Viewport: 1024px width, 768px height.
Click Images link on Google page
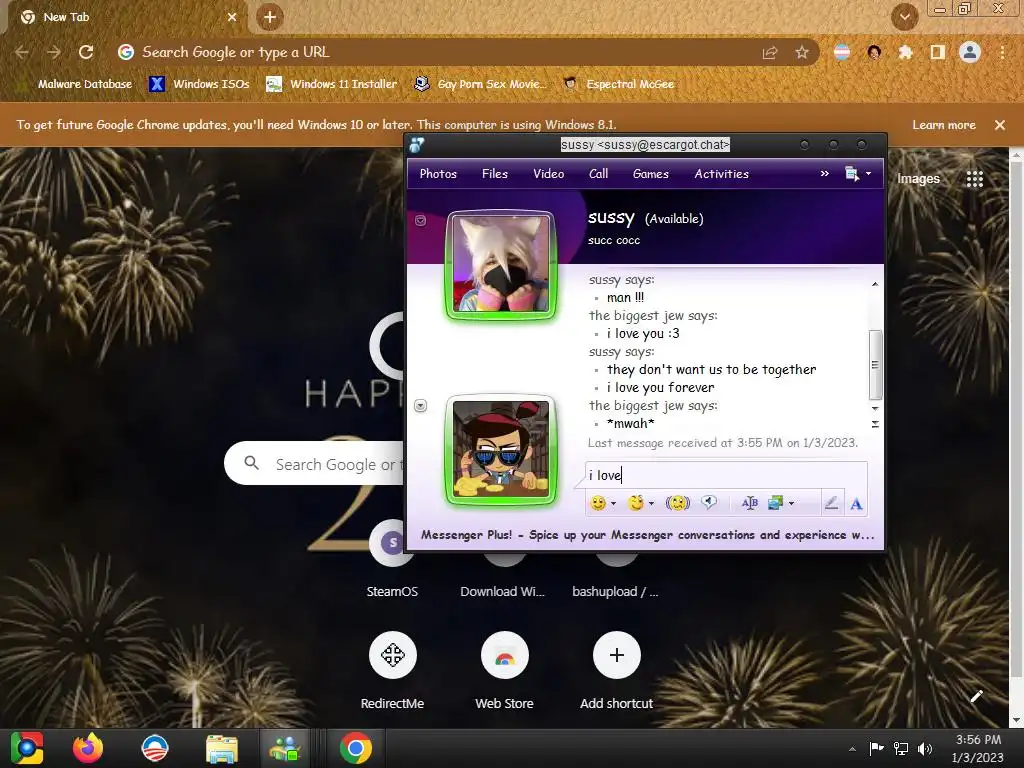(x=918, y=179)
